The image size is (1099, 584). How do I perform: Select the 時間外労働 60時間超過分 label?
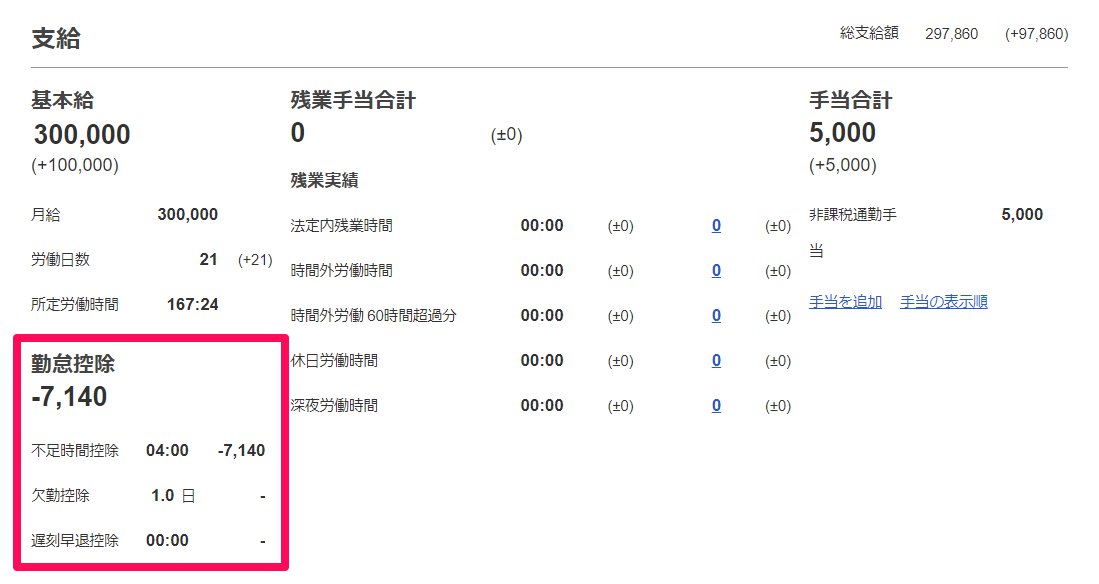pyautogui.click(x=373, y=315)
